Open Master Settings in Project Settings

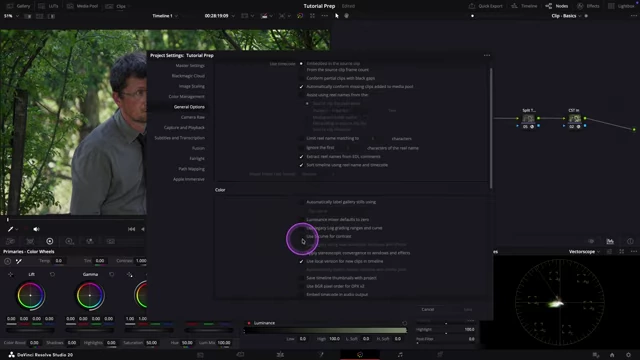[190, 66]
